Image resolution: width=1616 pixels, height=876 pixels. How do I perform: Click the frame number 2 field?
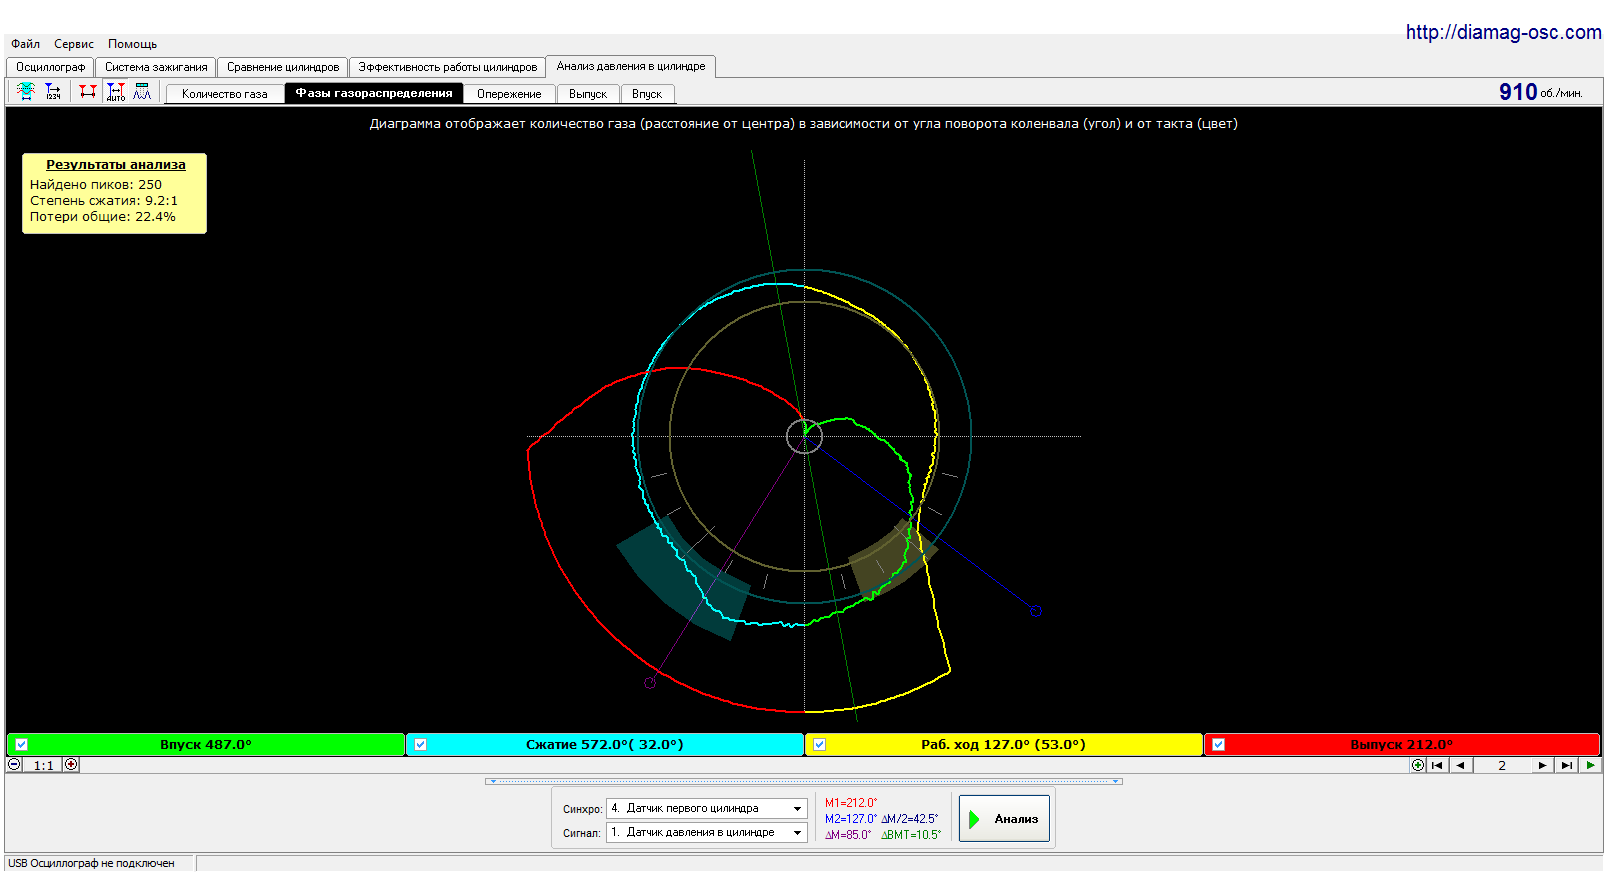(x=1502, y=766)
